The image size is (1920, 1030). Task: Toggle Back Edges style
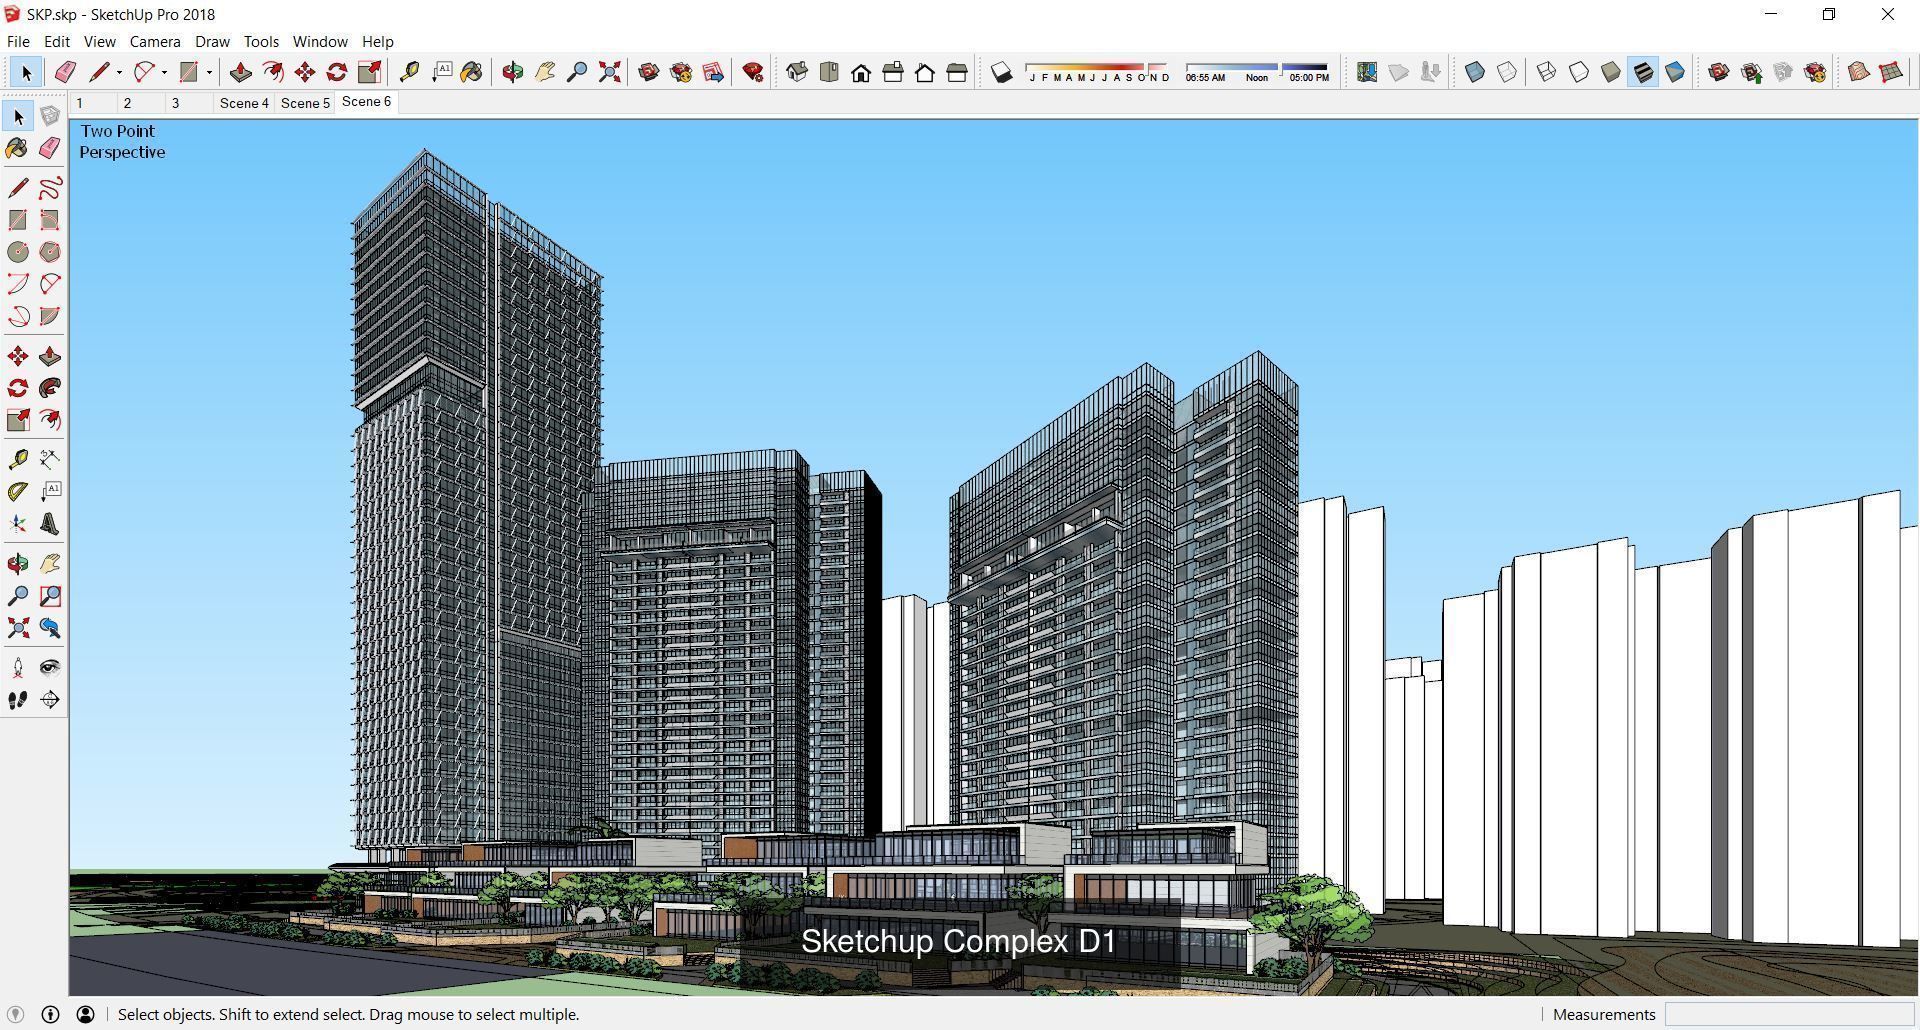(1507, 72)
